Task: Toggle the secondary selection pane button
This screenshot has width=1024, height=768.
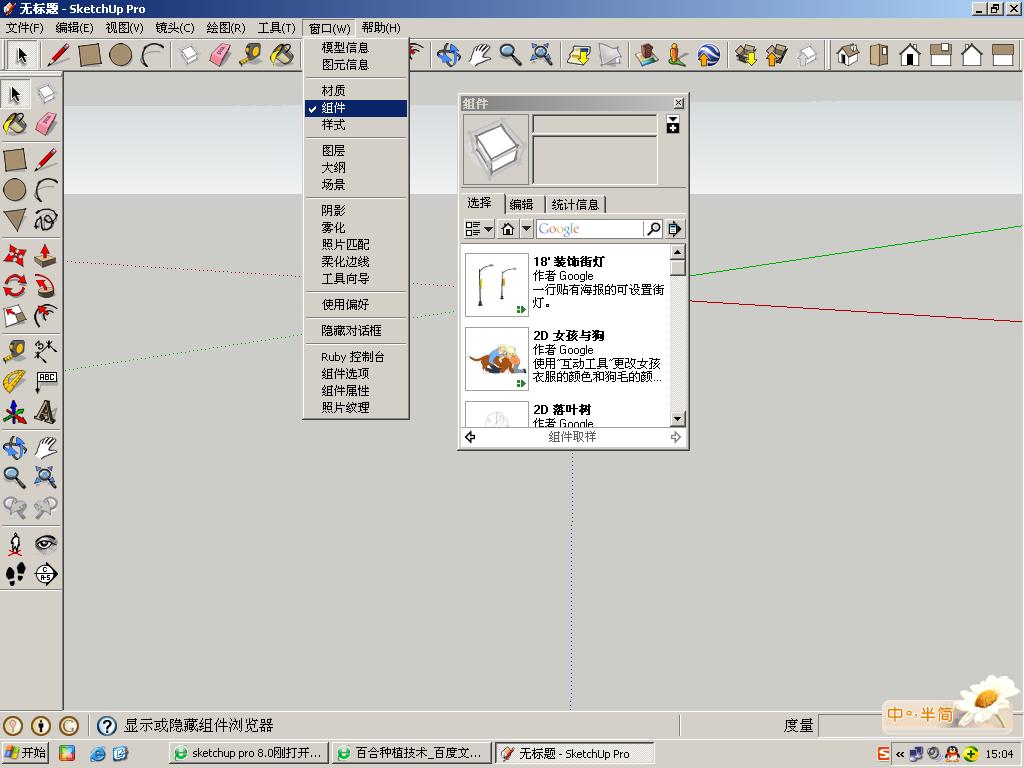Action: (x=673, y=124)
